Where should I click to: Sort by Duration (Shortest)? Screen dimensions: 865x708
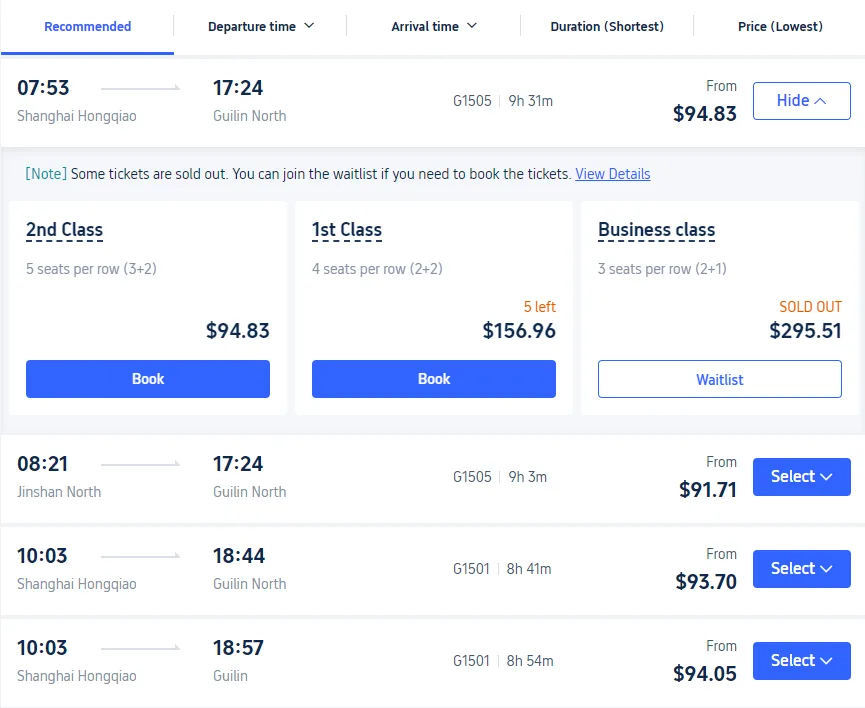point(607,26)
